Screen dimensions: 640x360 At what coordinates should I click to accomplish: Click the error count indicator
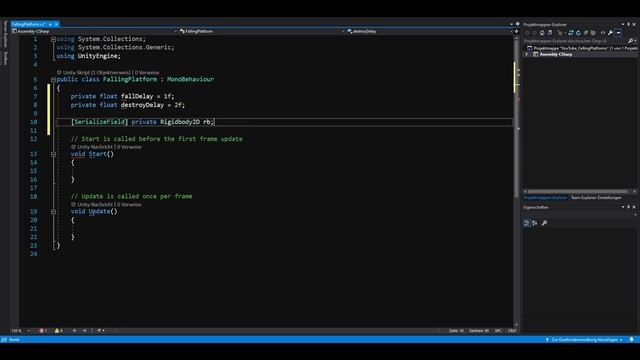click(43, 331)
